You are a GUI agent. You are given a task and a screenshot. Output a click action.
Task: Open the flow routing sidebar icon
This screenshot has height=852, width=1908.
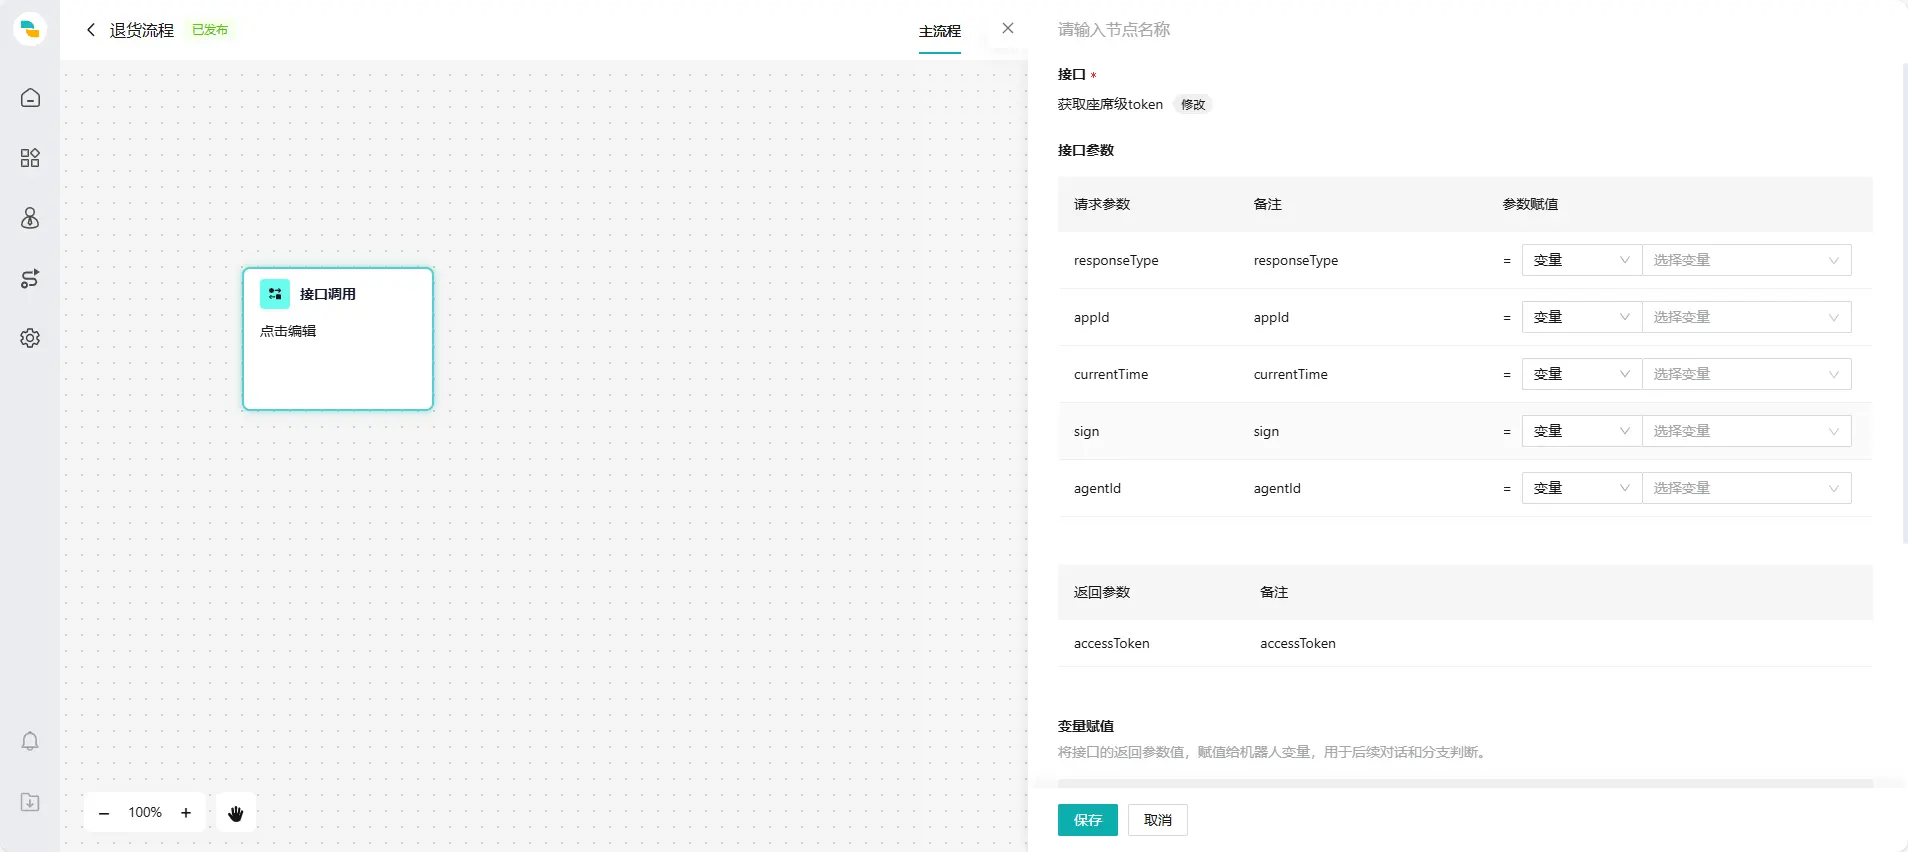[x=30, y=278]
